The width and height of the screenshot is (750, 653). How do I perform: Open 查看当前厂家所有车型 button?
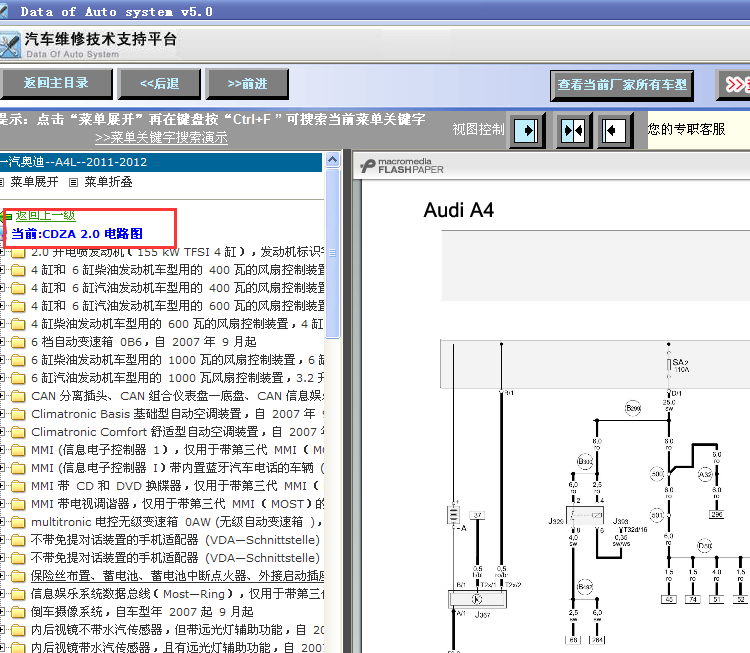point(622,85)
